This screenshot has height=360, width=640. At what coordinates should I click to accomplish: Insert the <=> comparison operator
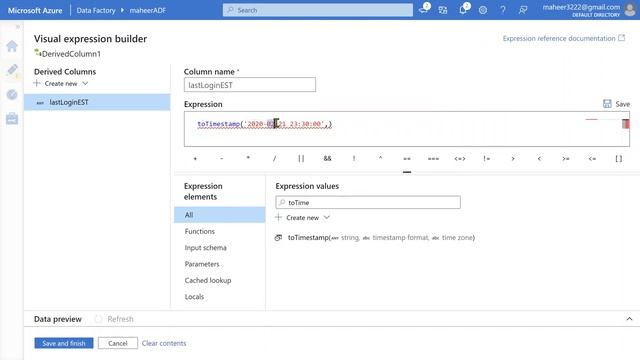pos(460,158)
